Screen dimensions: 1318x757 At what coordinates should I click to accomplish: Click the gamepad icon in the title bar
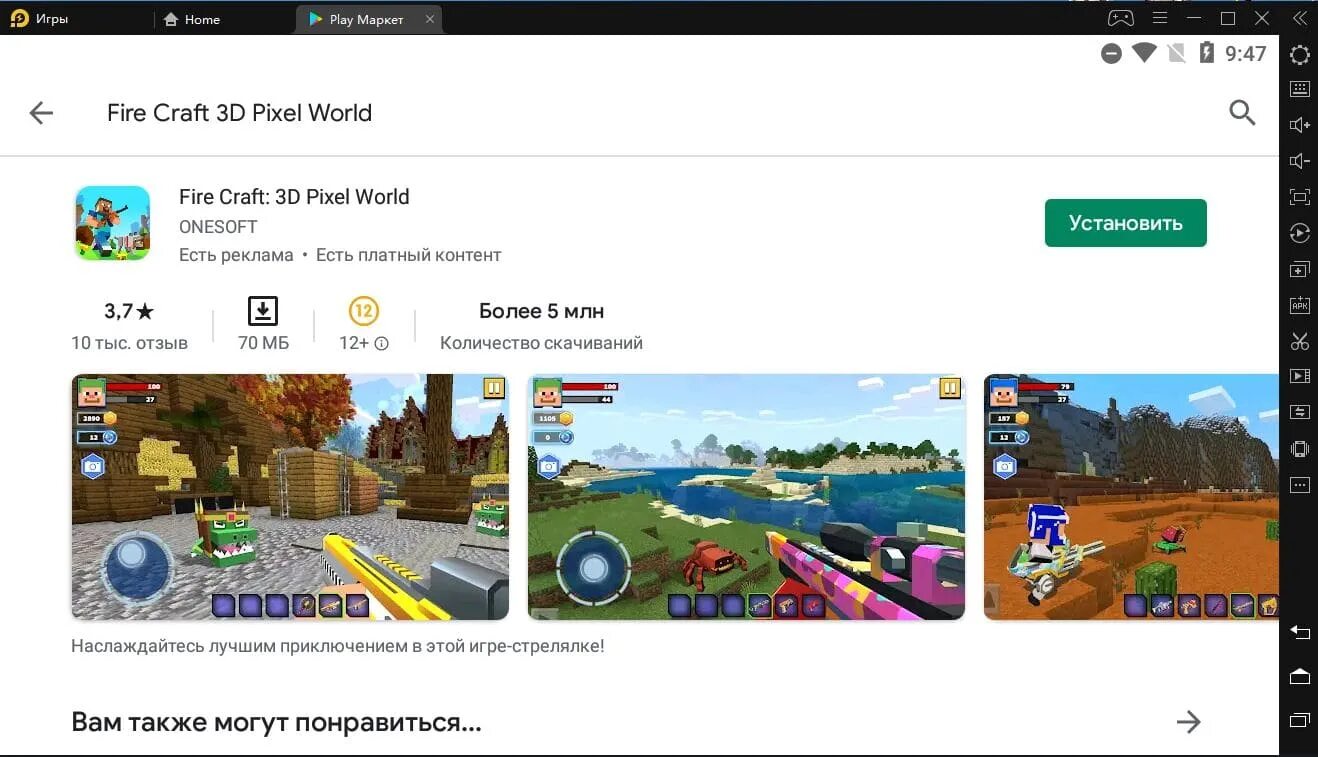point(1119,17)
